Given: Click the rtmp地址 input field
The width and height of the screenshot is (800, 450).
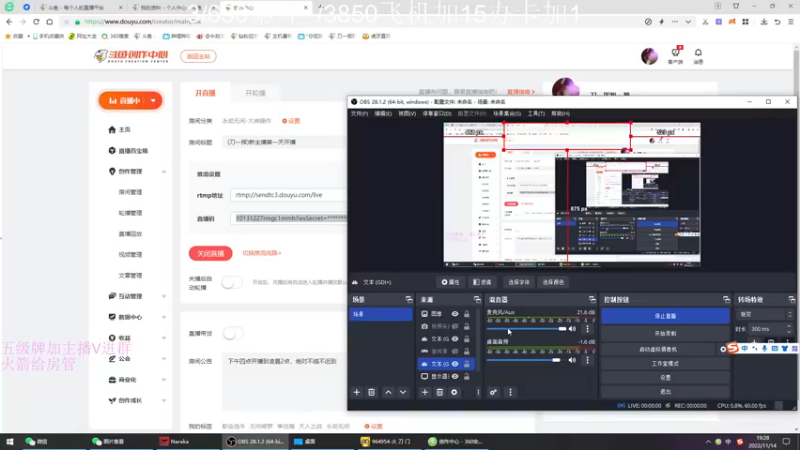Looking at the screenshot, I should coord(288,195).
